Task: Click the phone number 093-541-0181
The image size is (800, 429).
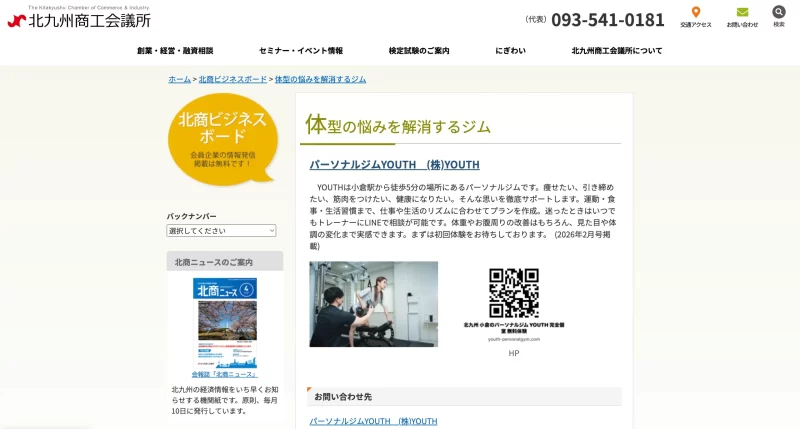Action: point(608,20)
